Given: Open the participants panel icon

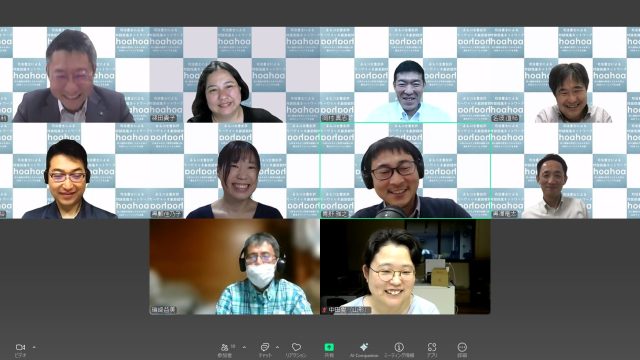Looking at the screenshot, I should pyautogui.click(x=224, y=347).
